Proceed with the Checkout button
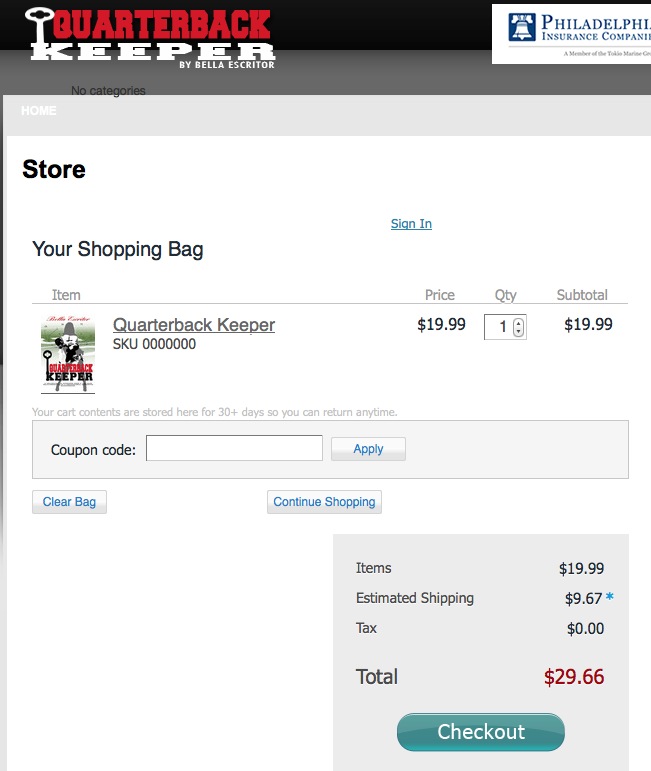Screen dimensions: 651x771 pyautogui.click(x=481, y=732)
